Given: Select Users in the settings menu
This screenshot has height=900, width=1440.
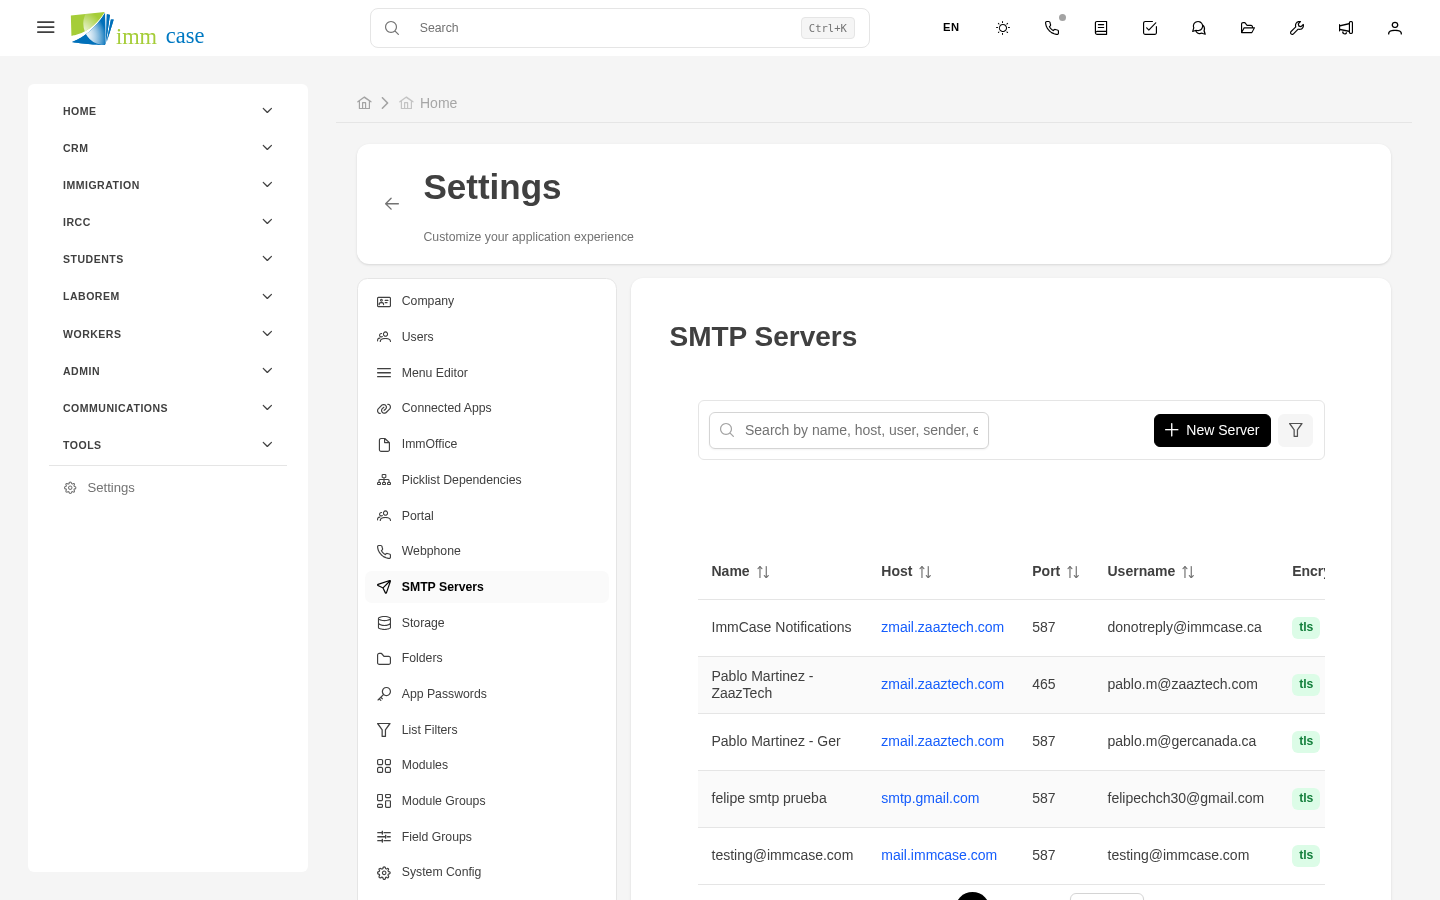Looking at the screenshot, I should tap(487, 337).
